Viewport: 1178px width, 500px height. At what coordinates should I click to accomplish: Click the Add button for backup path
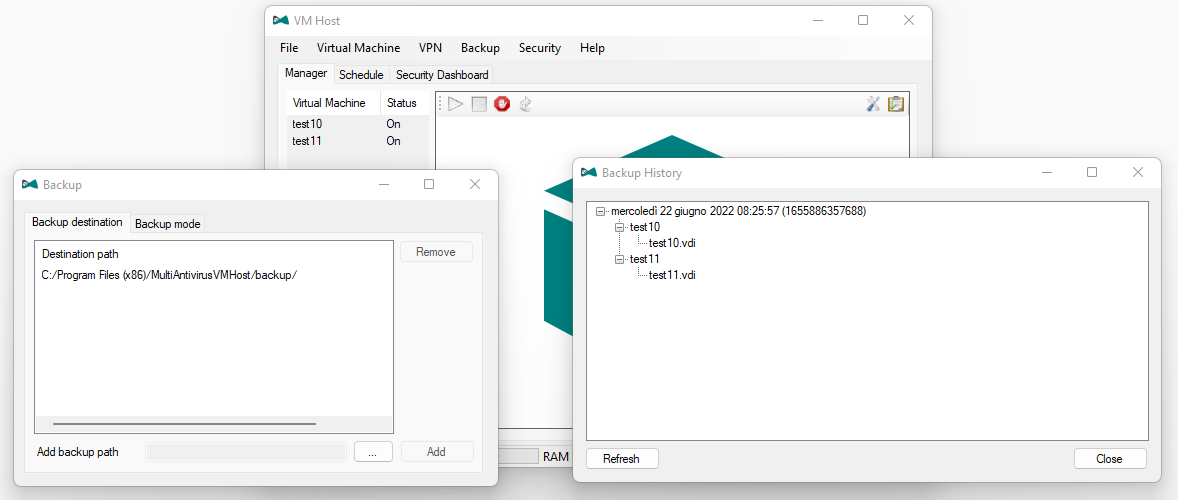436,451
